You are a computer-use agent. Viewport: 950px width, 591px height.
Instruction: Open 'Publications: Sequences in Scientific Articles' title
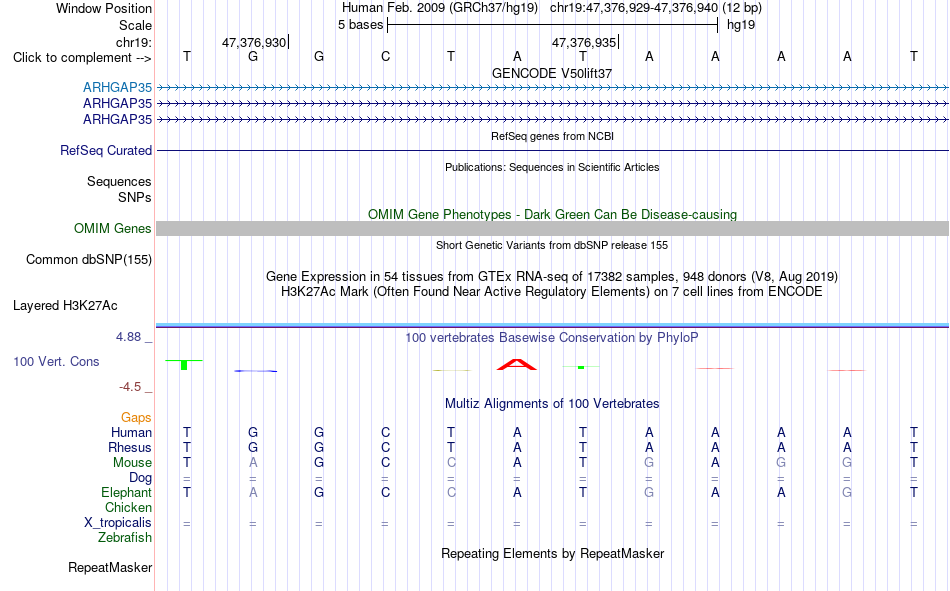pyautogui.click(x=552, y=167)
